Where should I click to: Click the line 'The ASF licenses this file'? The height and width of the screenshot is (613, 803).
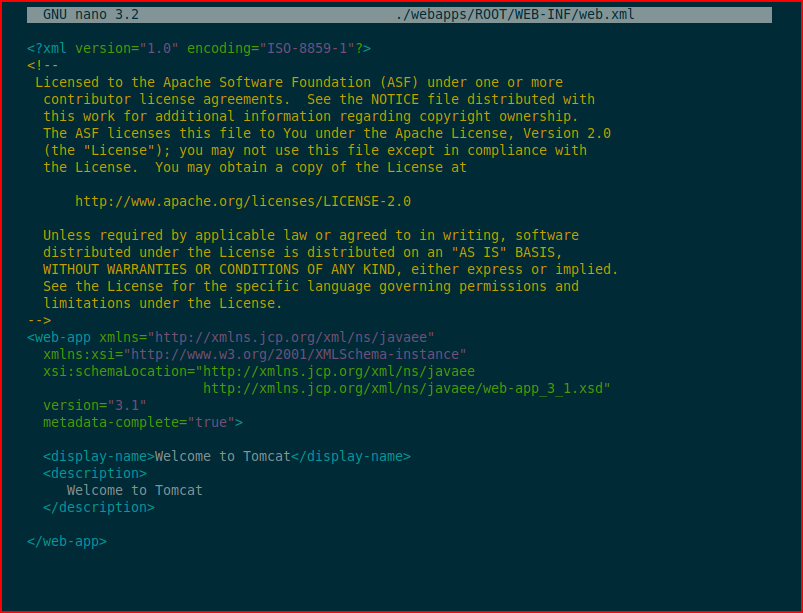pyautogui.click(x=327, y=133)
